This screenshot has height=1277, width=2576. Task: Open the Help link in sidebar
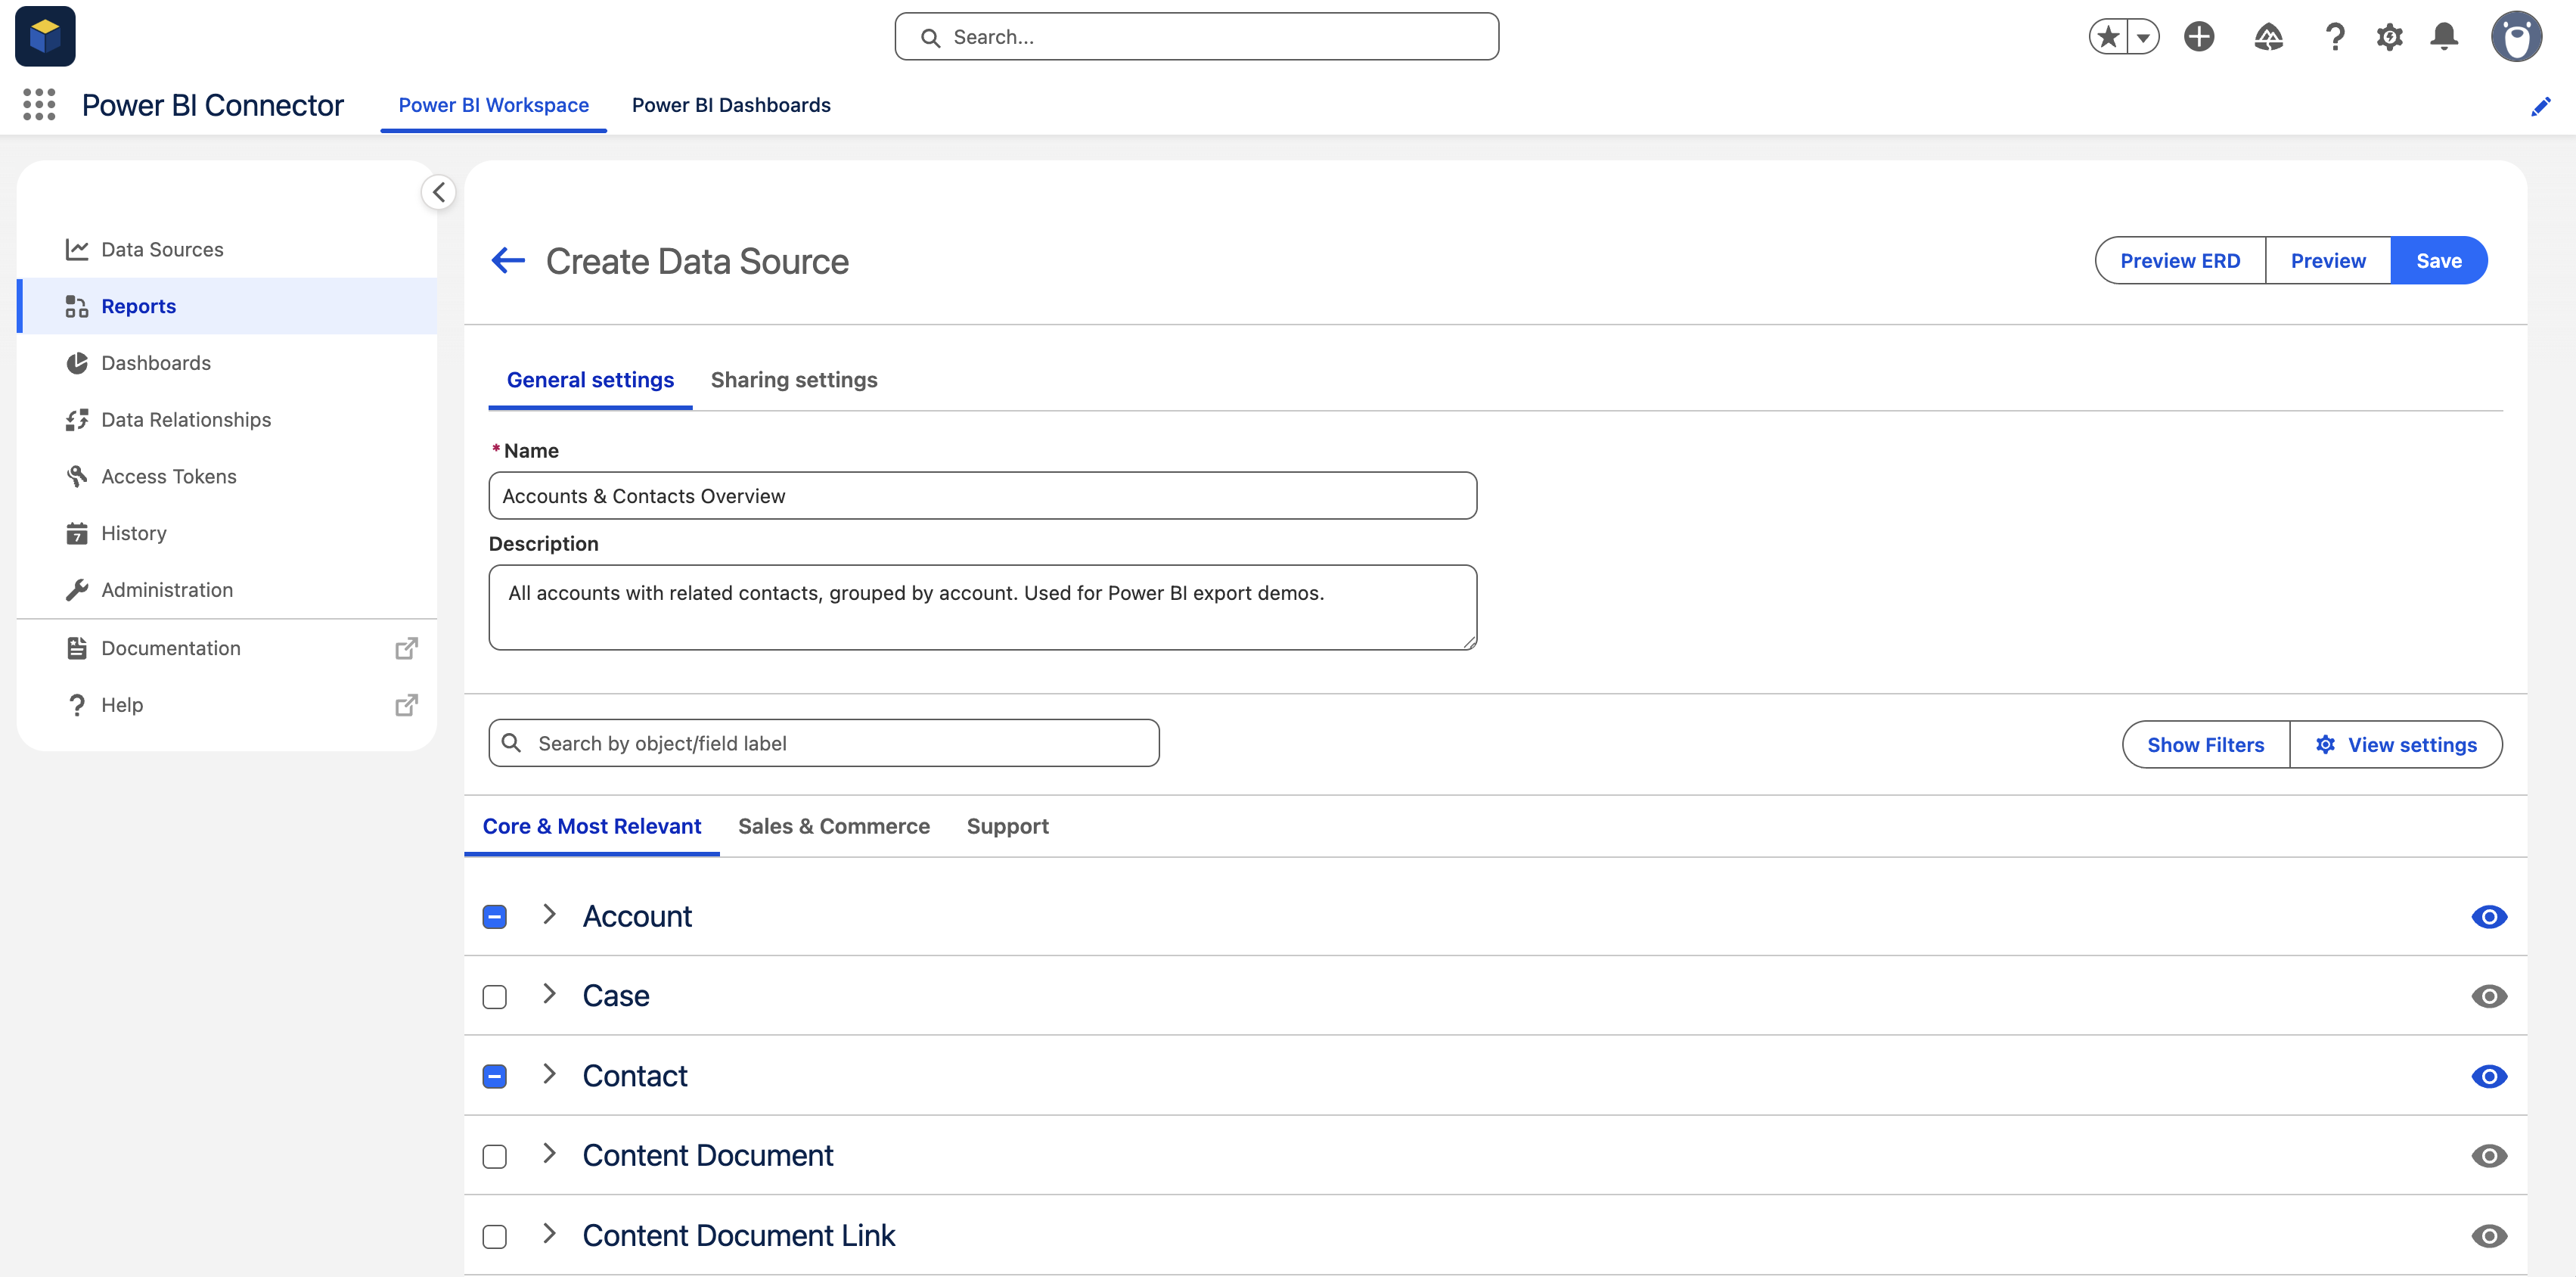[227, 705]
